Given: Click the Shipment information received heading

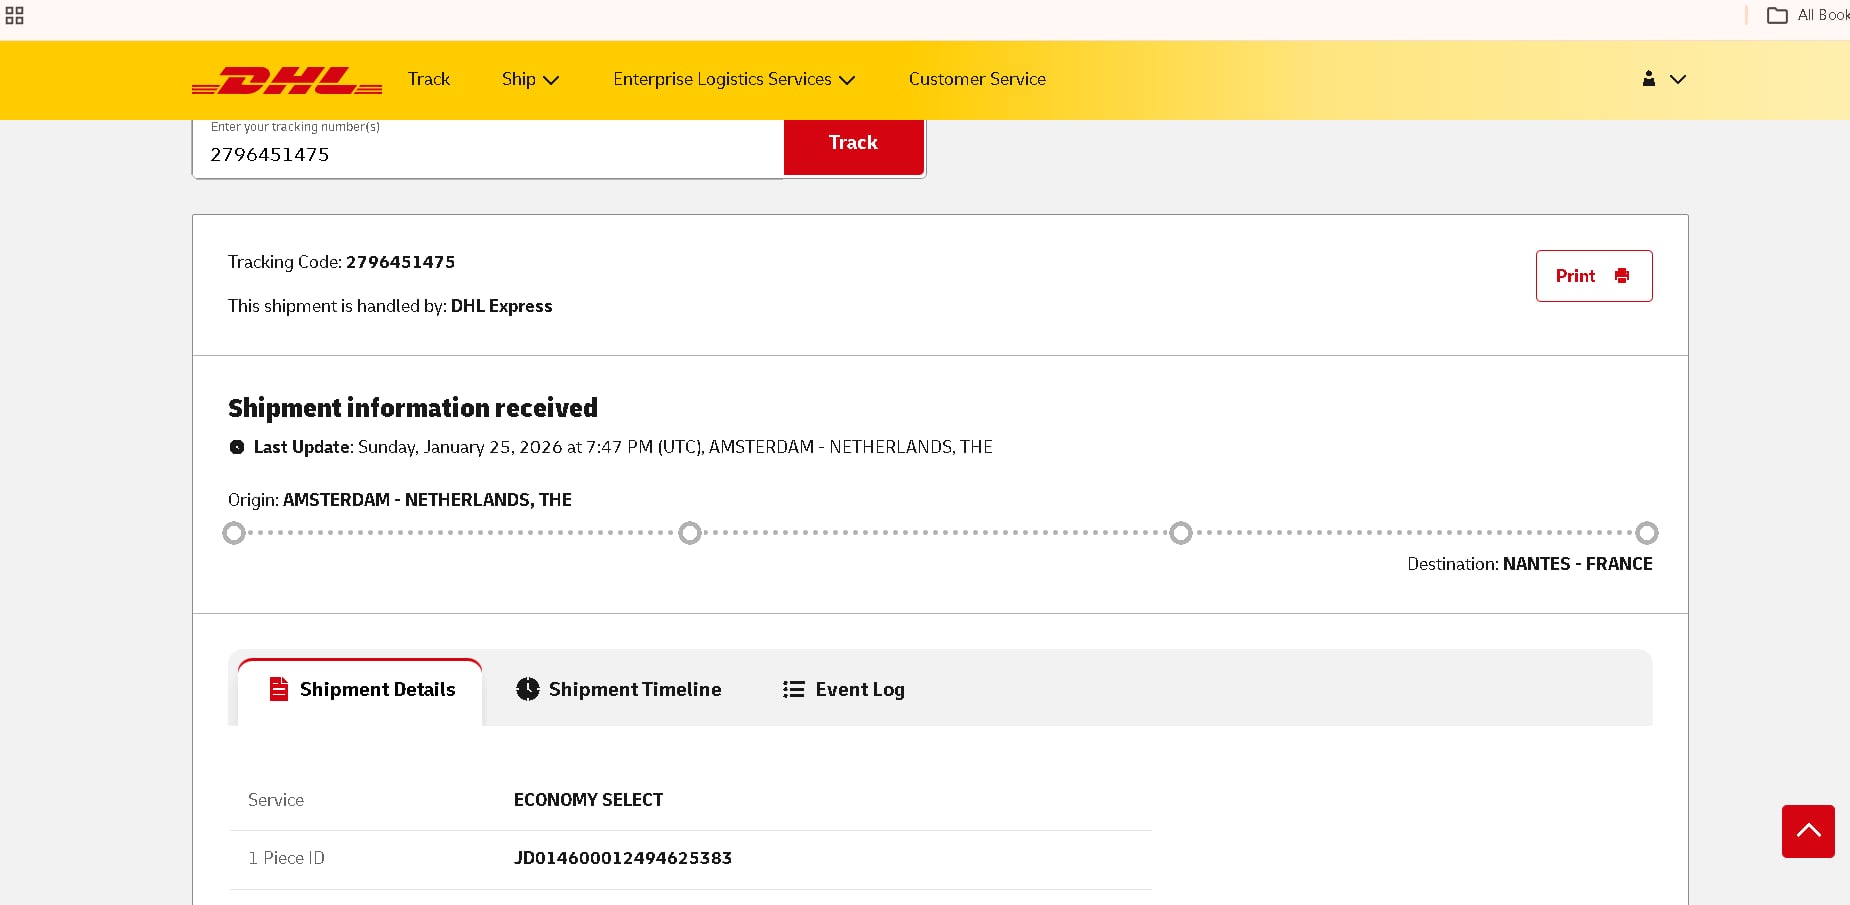Looking at the screenshot, I should (413, 408).
